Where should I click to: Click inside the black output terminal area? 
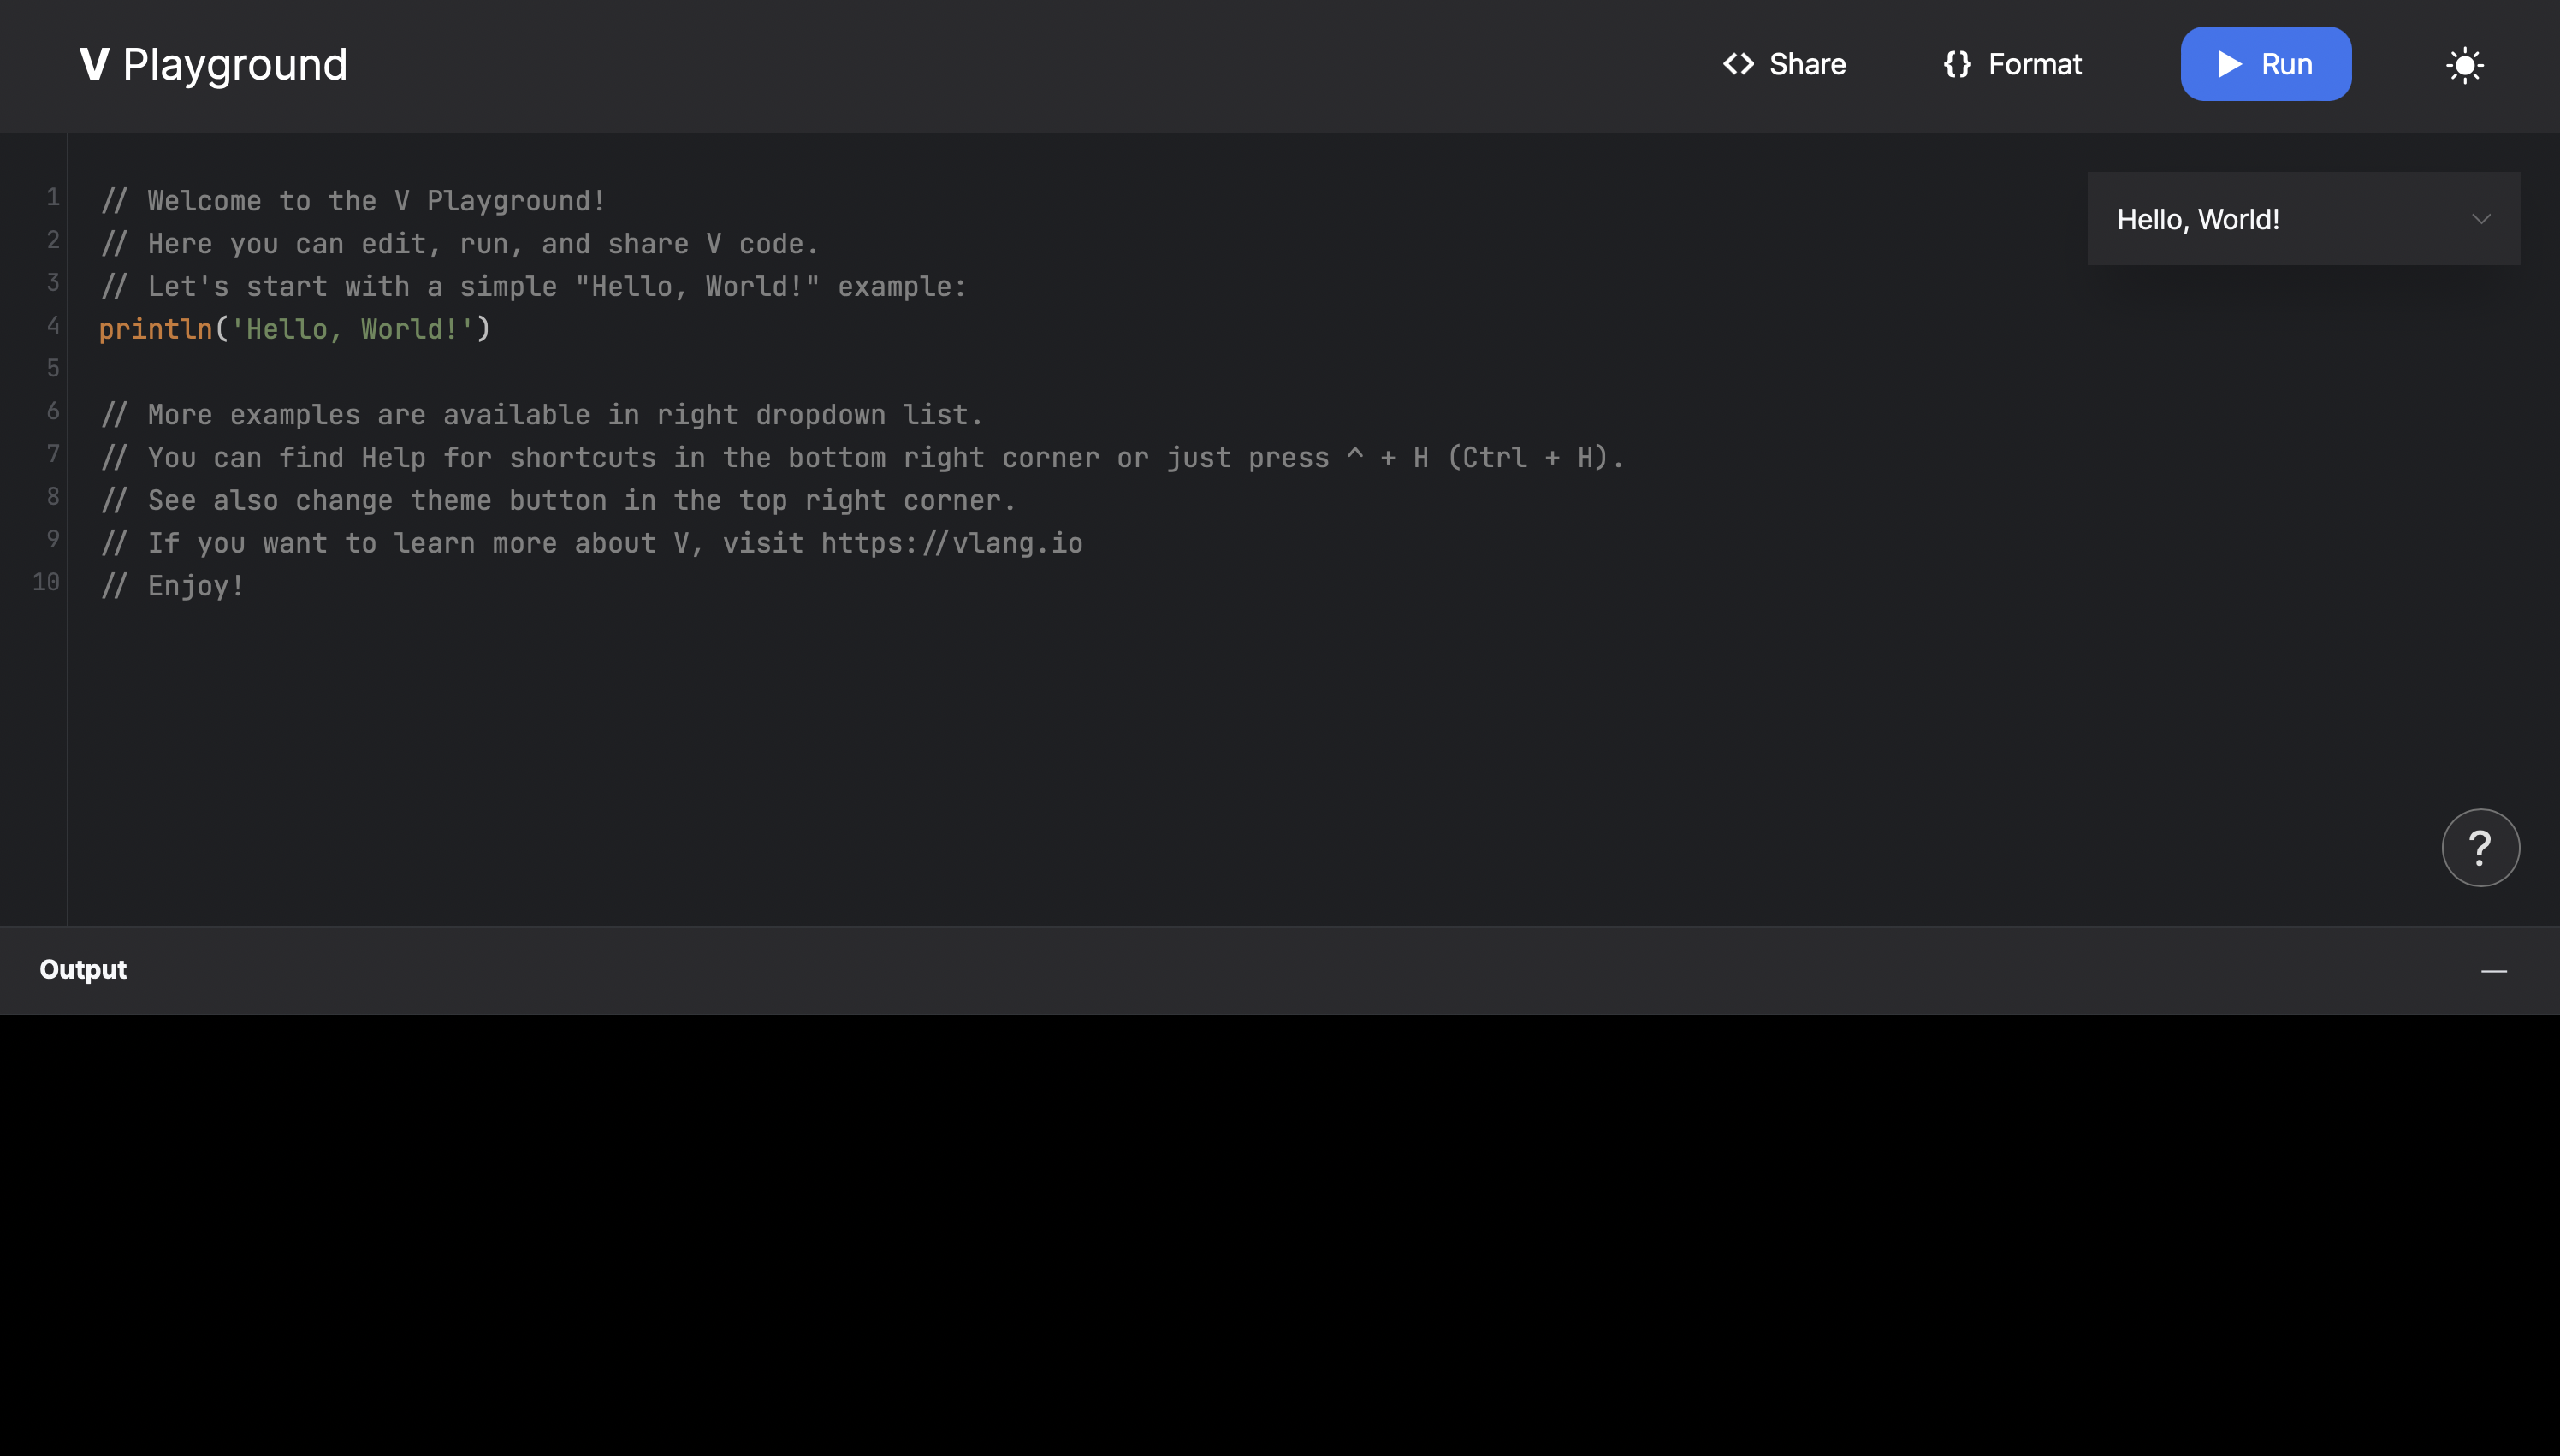point(1280,1235)
